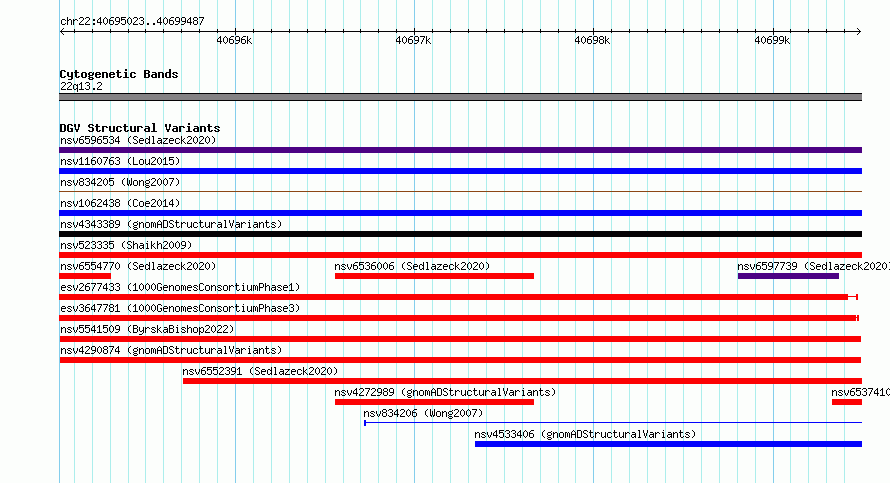
Task: Select the red nsv4272989 variant bar
Action: (434, 402)
